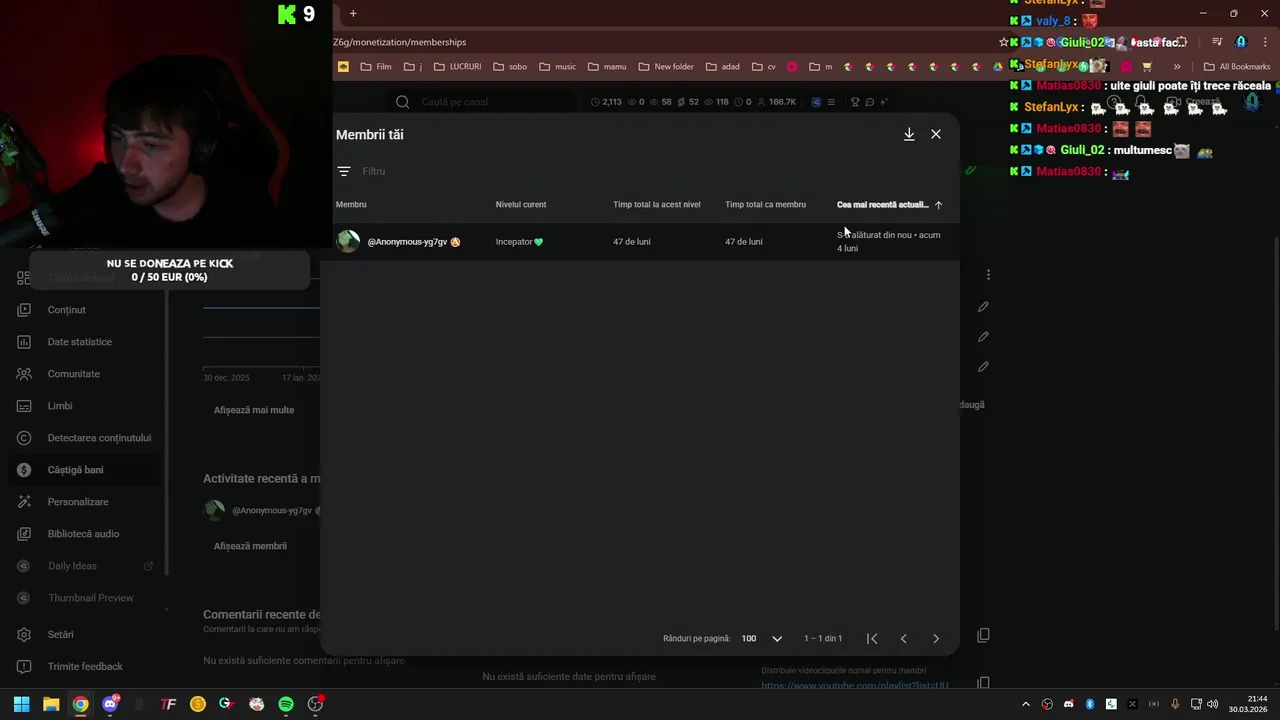
Task: Click the Bibliotecă audio icon
Action: pyautogui.click(x=24, y=534)
